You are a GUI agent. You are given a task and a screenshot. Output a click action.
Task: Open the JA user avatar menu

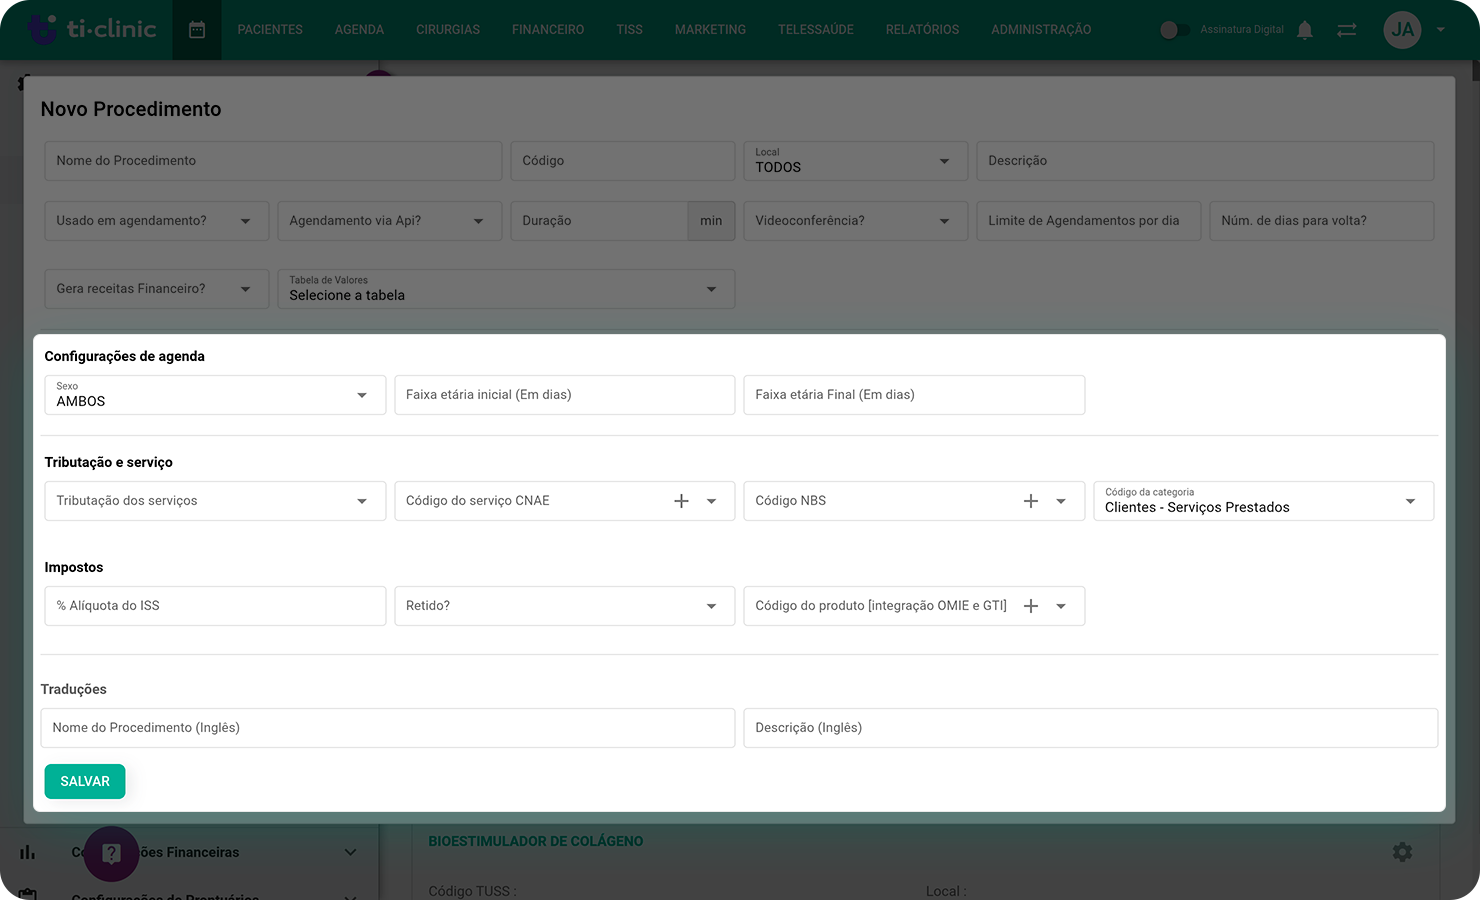point(1402,30)
